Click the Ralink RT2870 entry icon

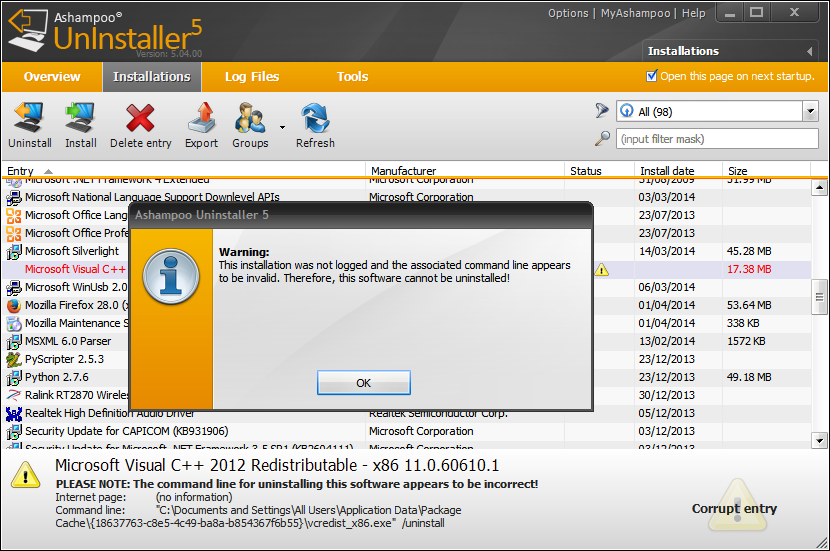pos(14,395)
